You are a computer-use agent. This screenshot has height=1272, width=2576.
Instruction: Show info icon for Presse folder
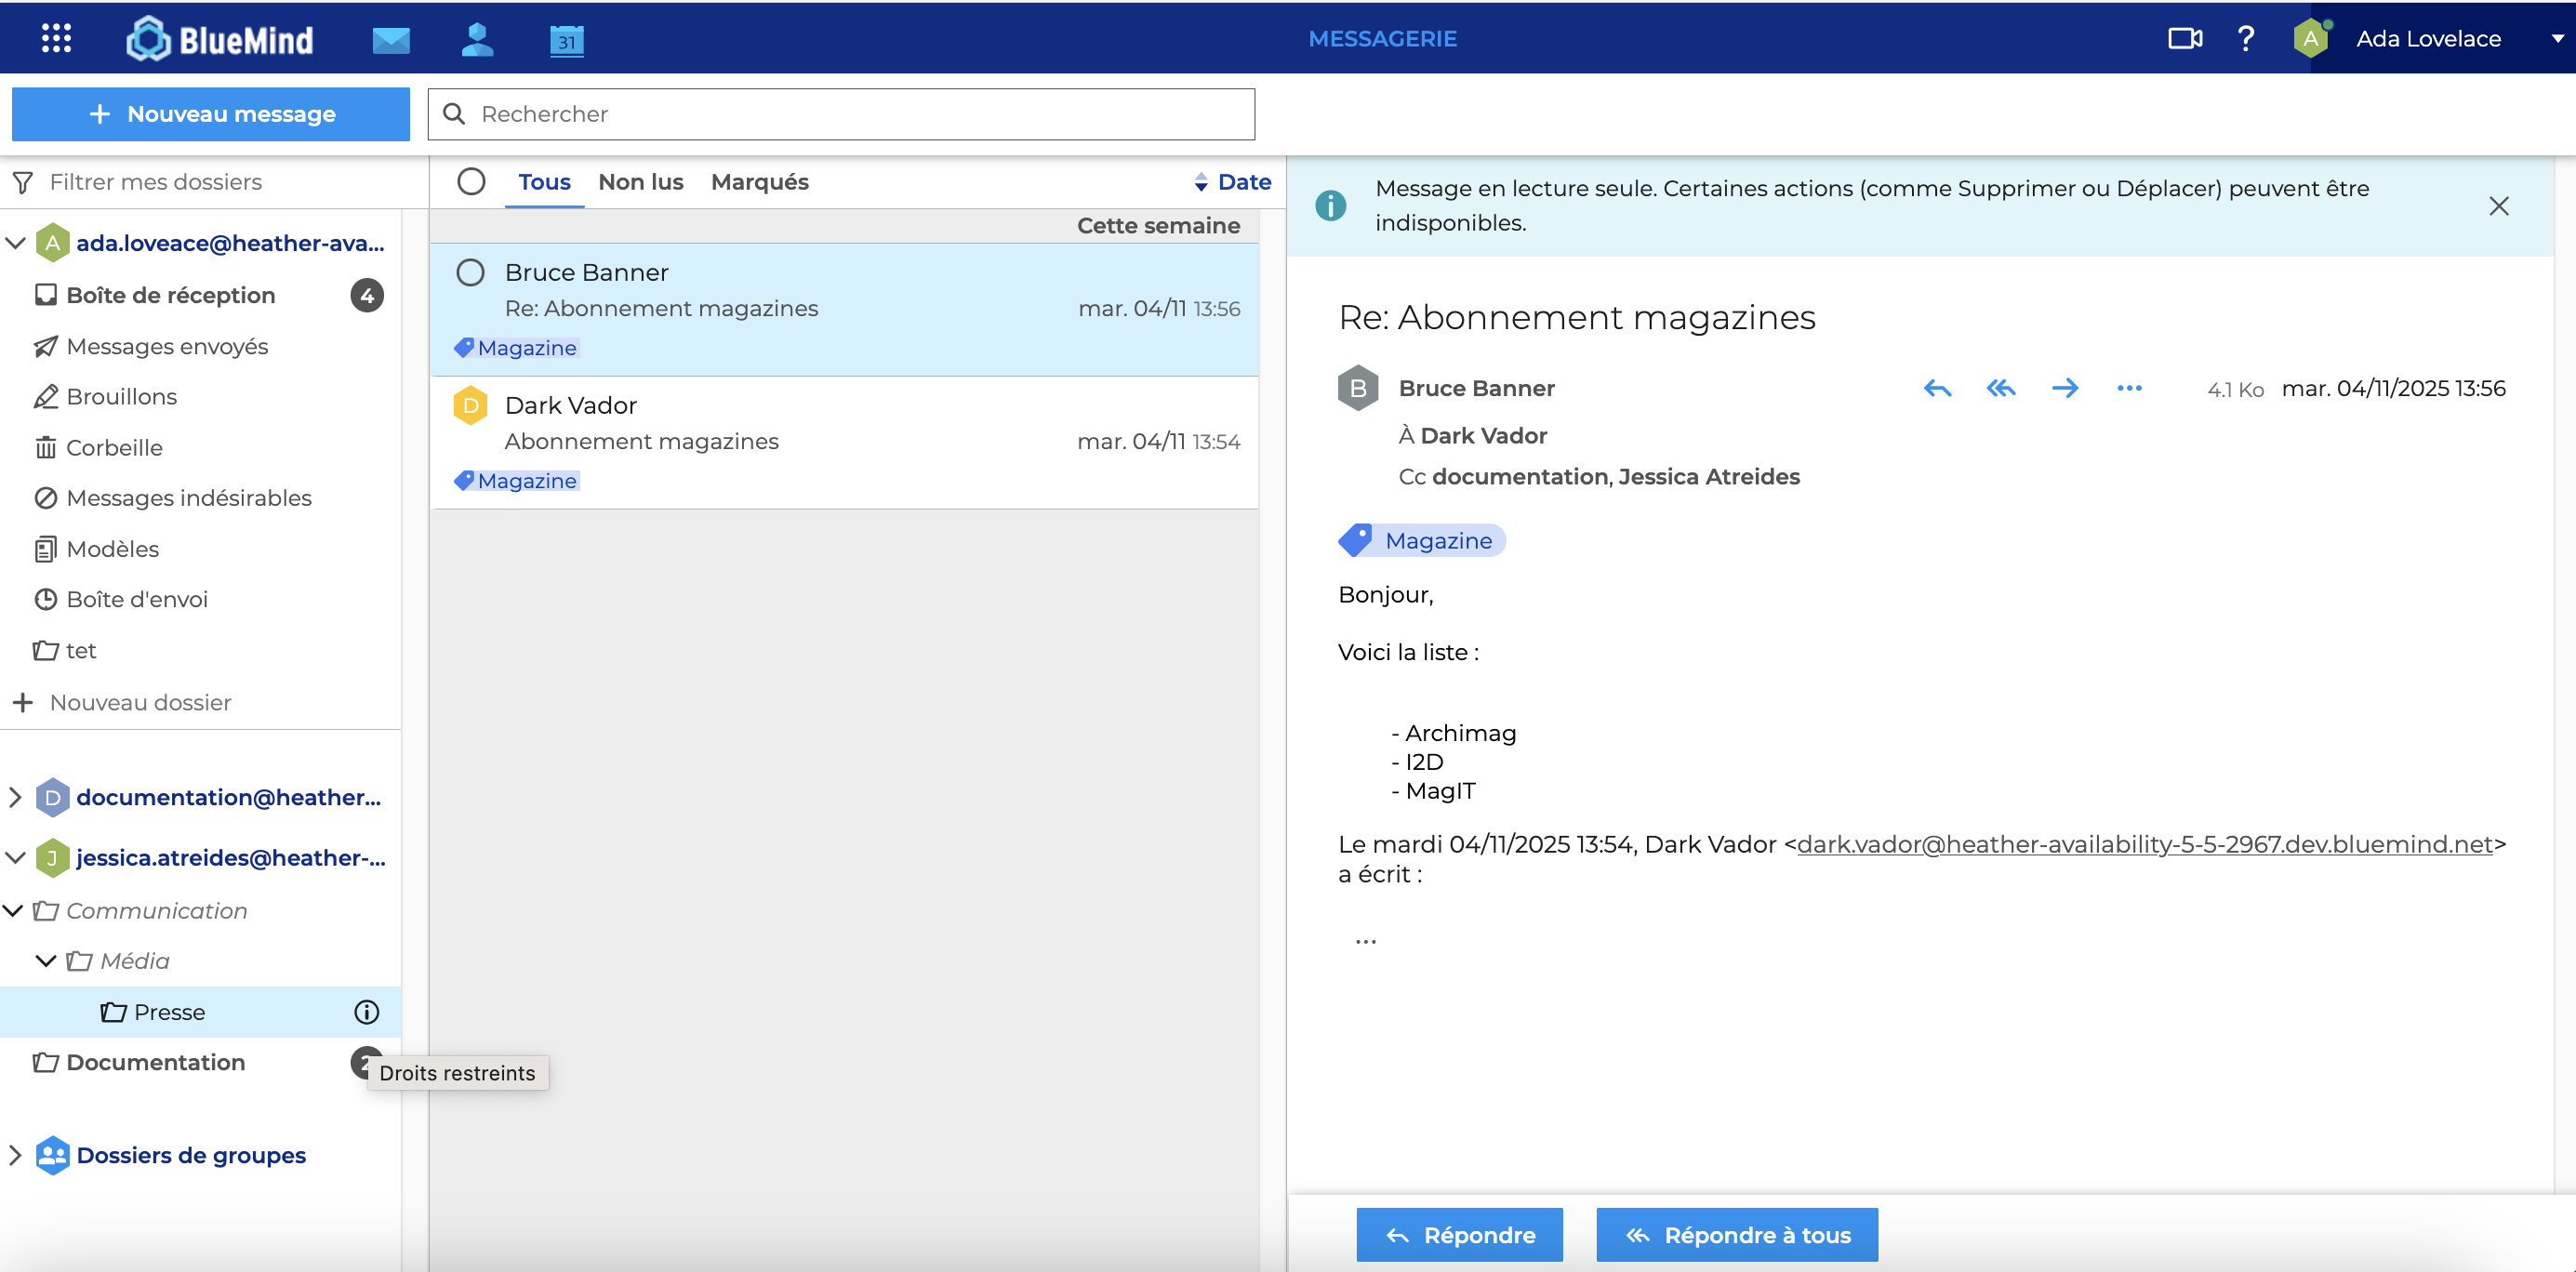click(x=367, y=1012)
